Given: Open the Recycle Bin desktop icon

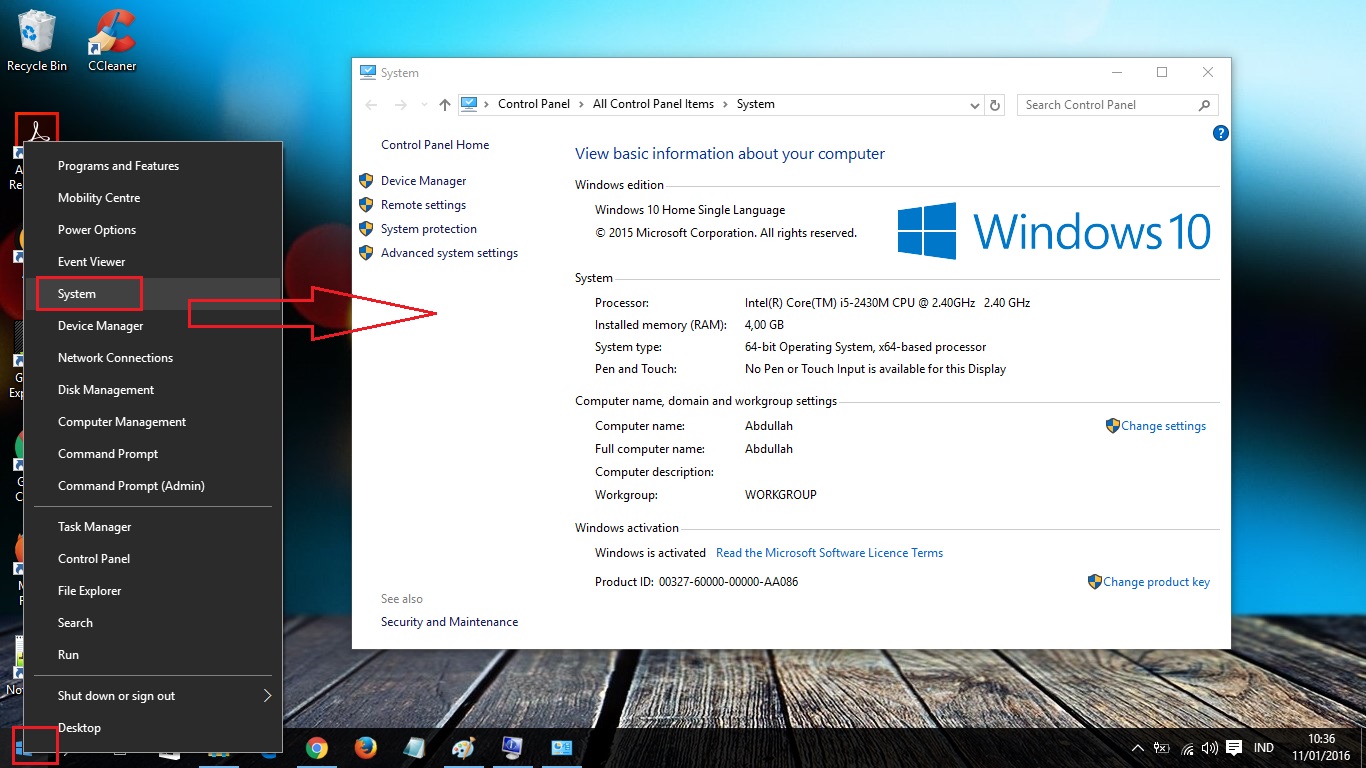Looking at the screenshot, I should click(x=37, y=40).
